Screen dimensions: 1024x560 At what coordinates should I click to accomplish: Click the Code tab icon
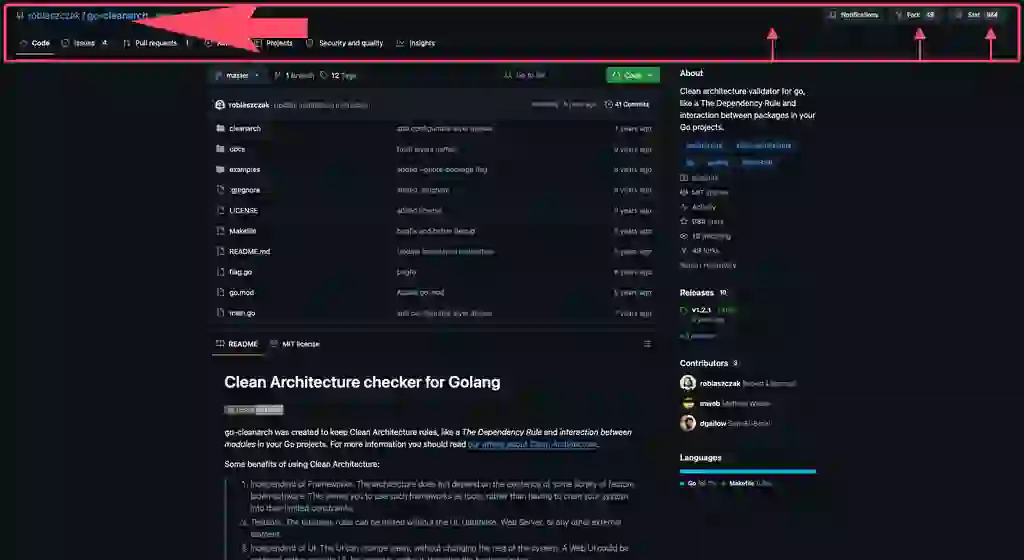[x=24, y=43]
